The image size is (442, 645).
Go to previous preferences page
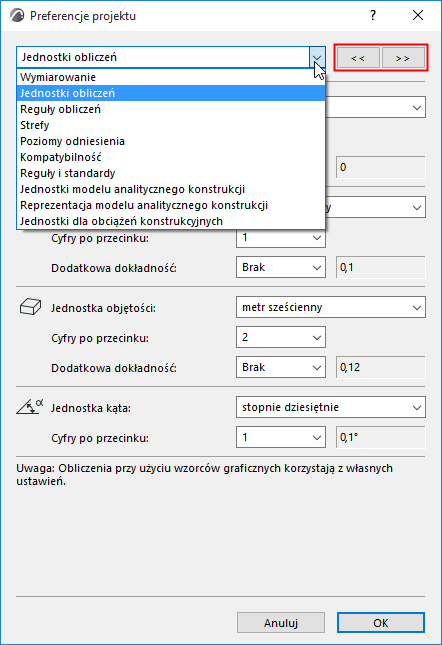(358, 58)
